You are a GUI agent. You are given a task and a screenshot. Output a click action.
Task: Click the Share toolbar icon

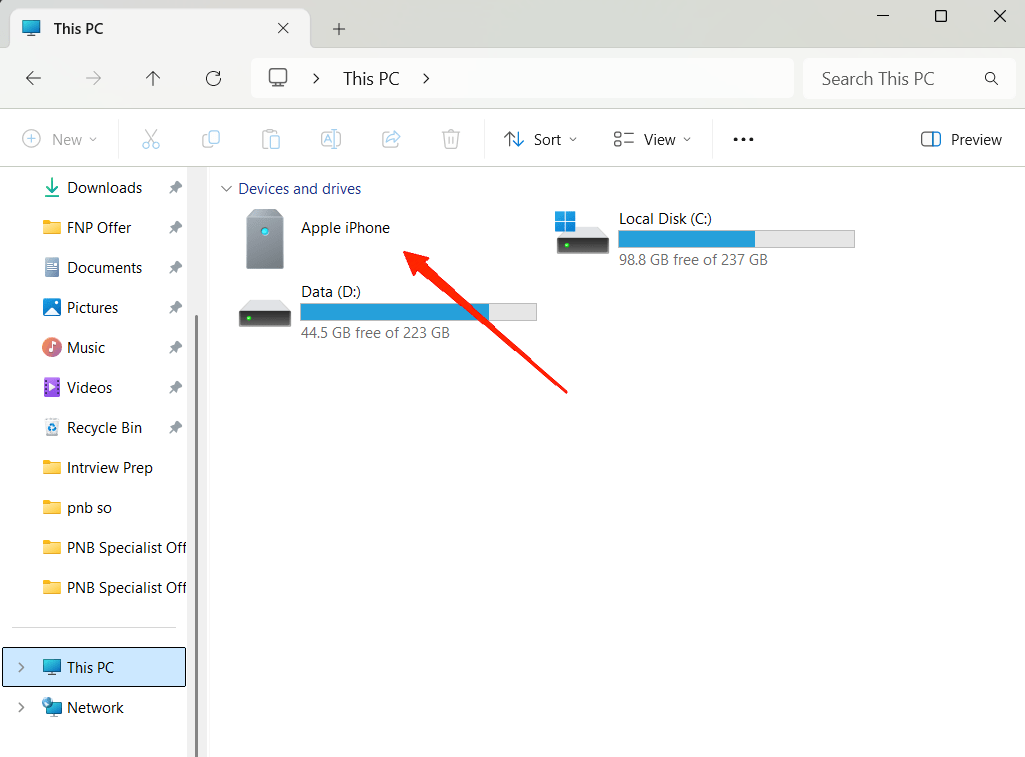click(391, 139)
